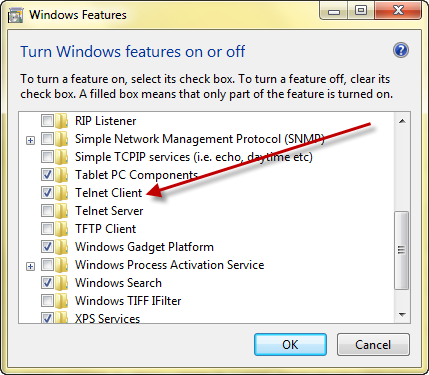This screenshot has width=429, height=375.
Task: Select the Telnet Client folder icon
Action: pyautogui.click(x=62, y=193)
